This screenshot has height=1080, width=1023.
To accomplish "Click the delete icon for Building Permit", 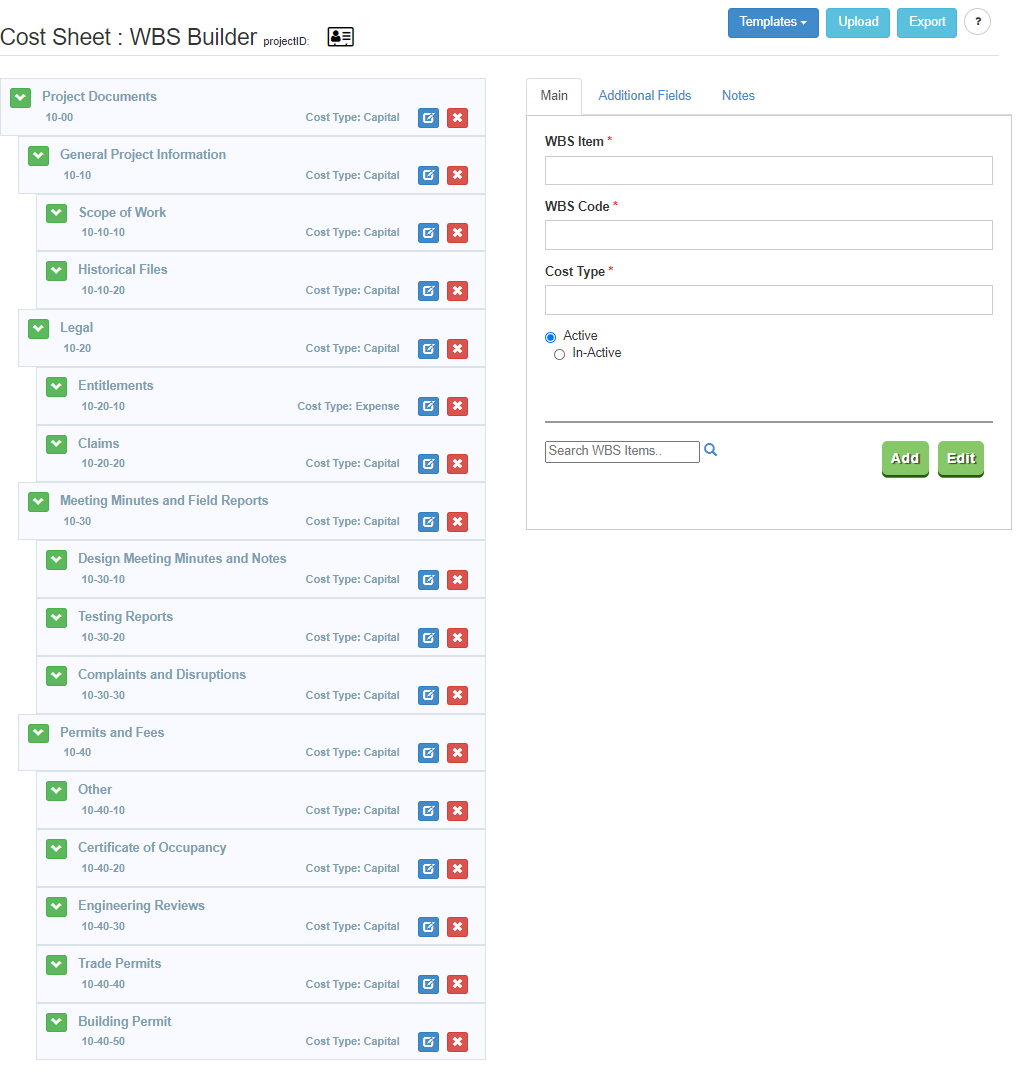I will click(x=457, y=1041).
